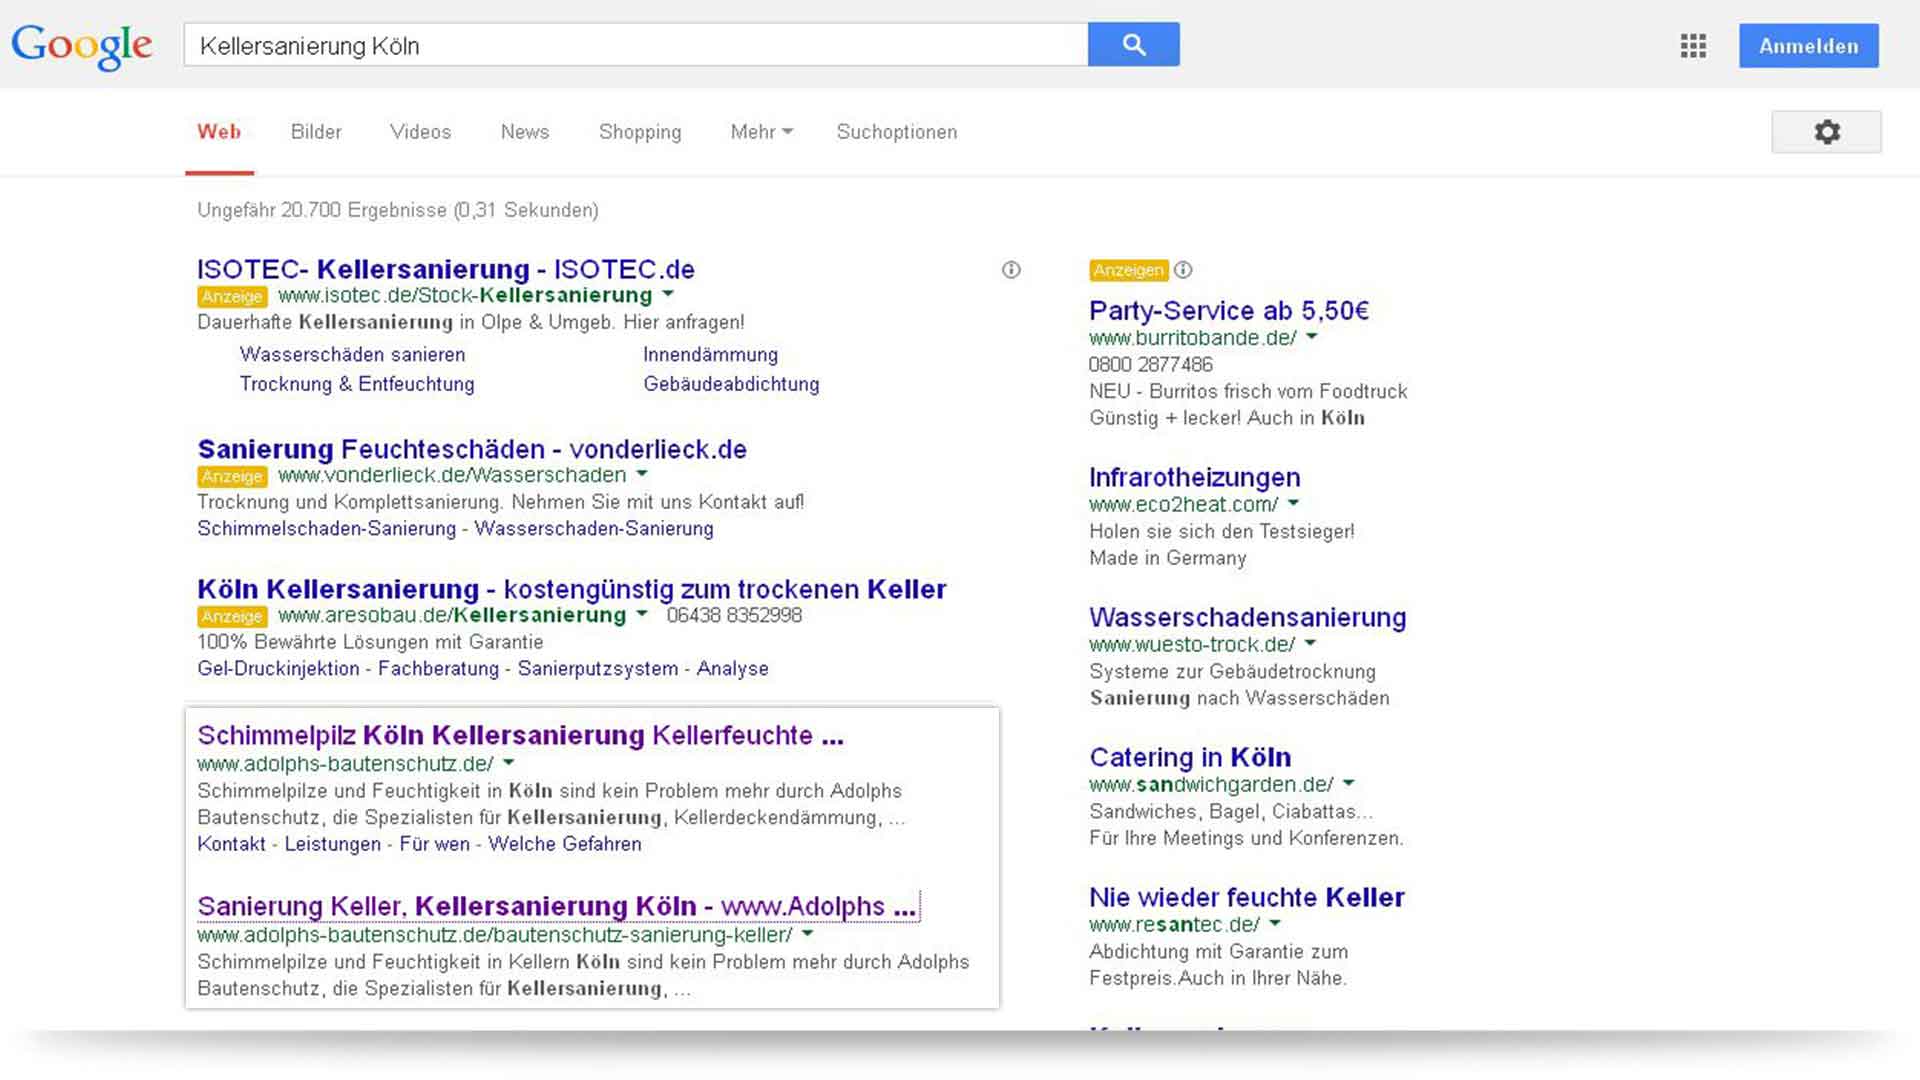Viewport: 1920px width, 1080px height.
Task: Switch to the News tab
Action: (525, 132)
